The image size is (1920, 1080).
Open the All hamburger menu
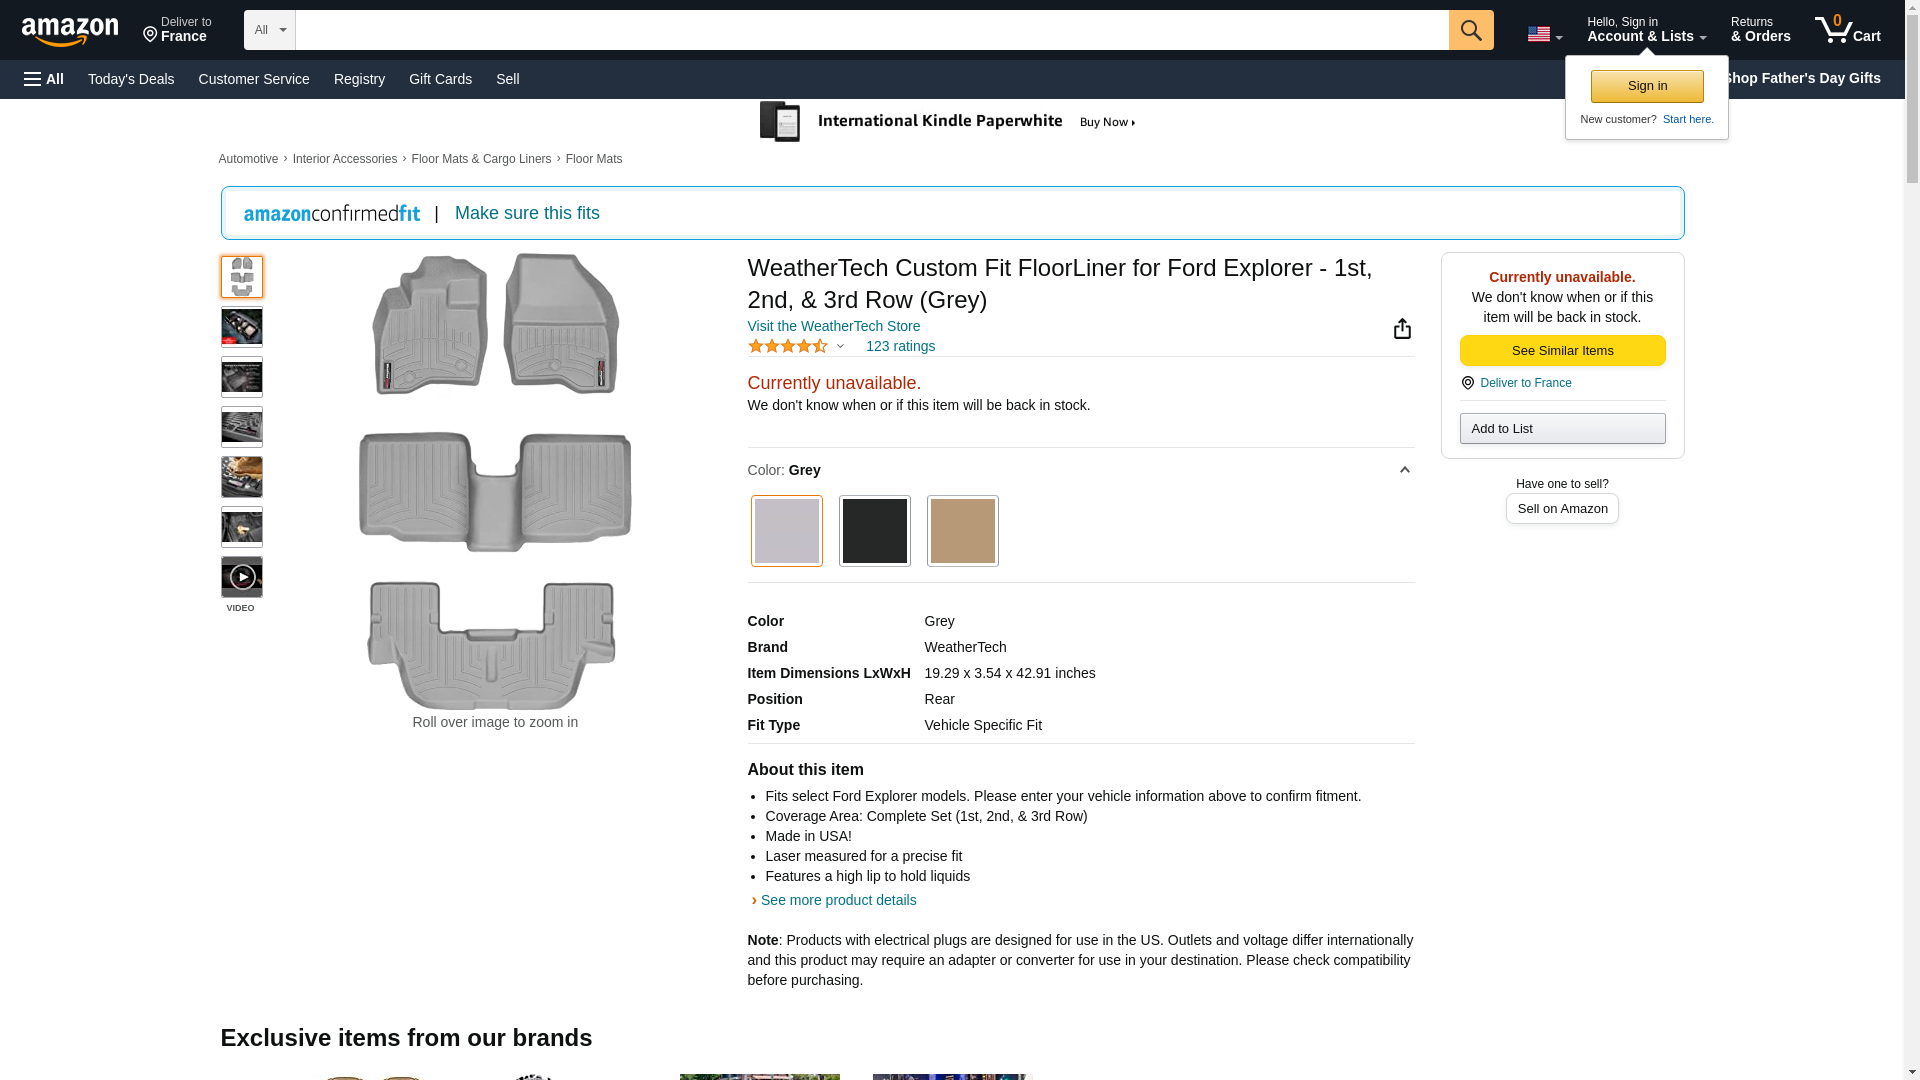tap(44, 79)
